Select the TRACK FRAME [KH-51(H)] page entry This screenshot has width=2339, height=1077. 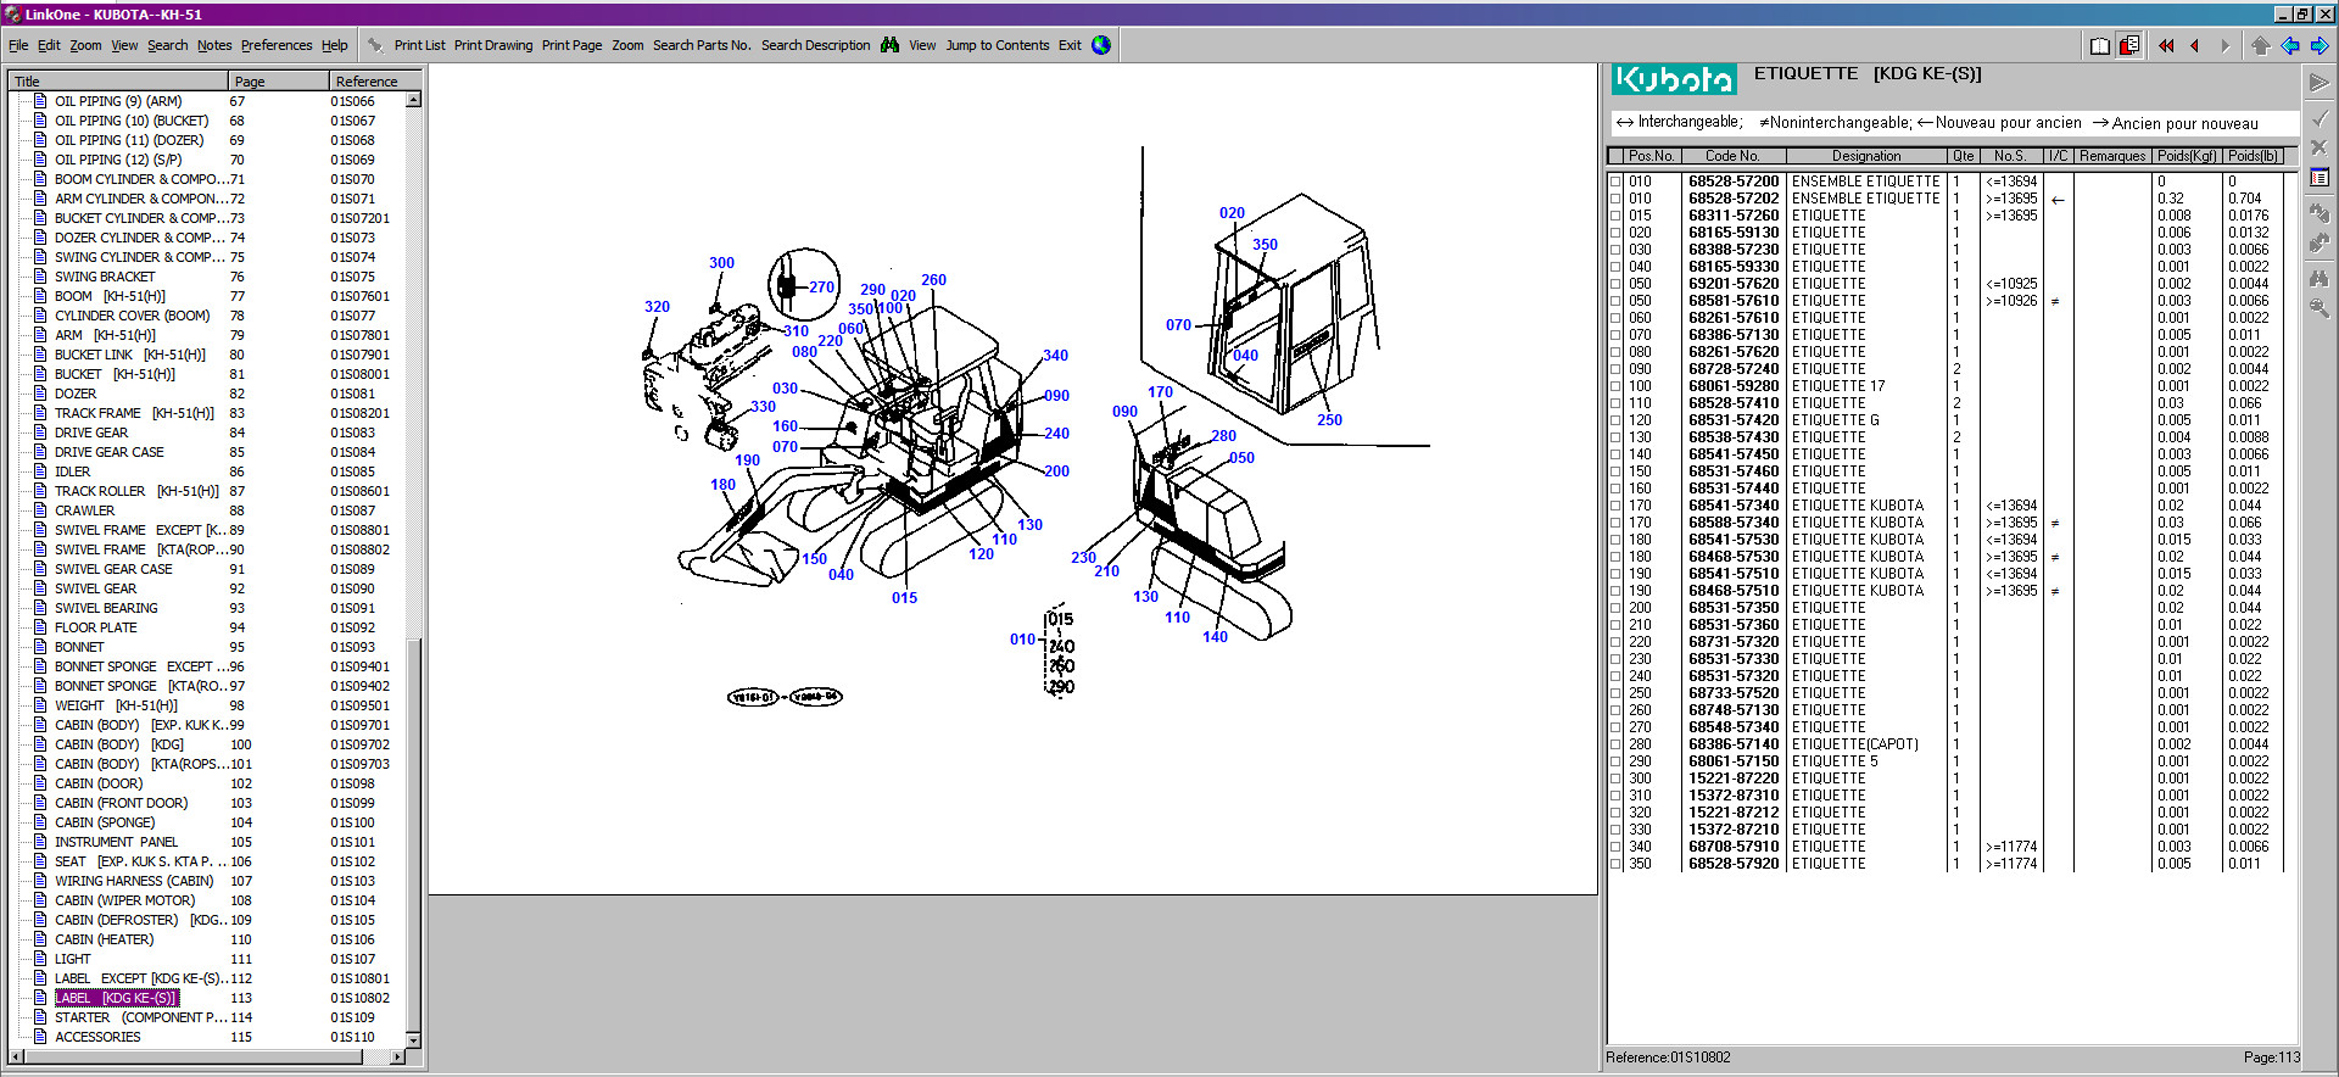point(134,413)
